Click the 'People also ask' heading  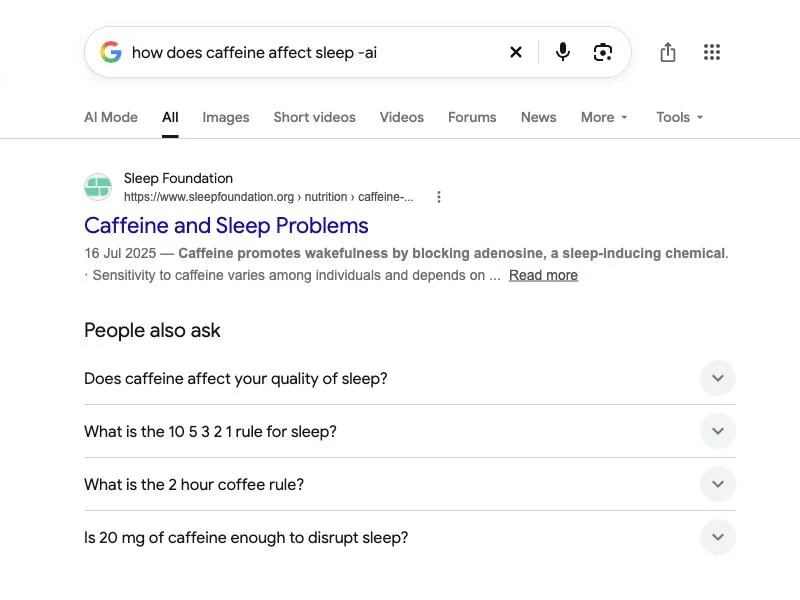point(152,331)
